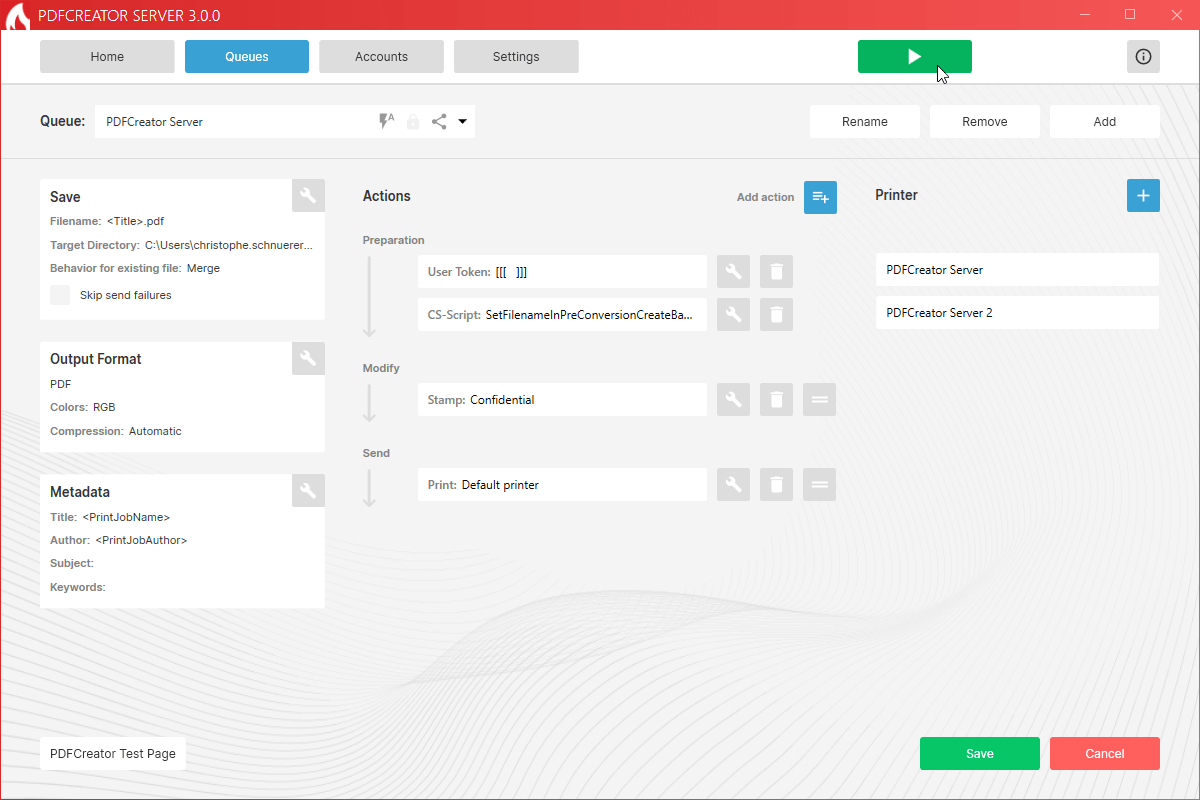Delete the Stamp Confidential action
This screenshot has height=800, width=1200.
coord(776,400)
